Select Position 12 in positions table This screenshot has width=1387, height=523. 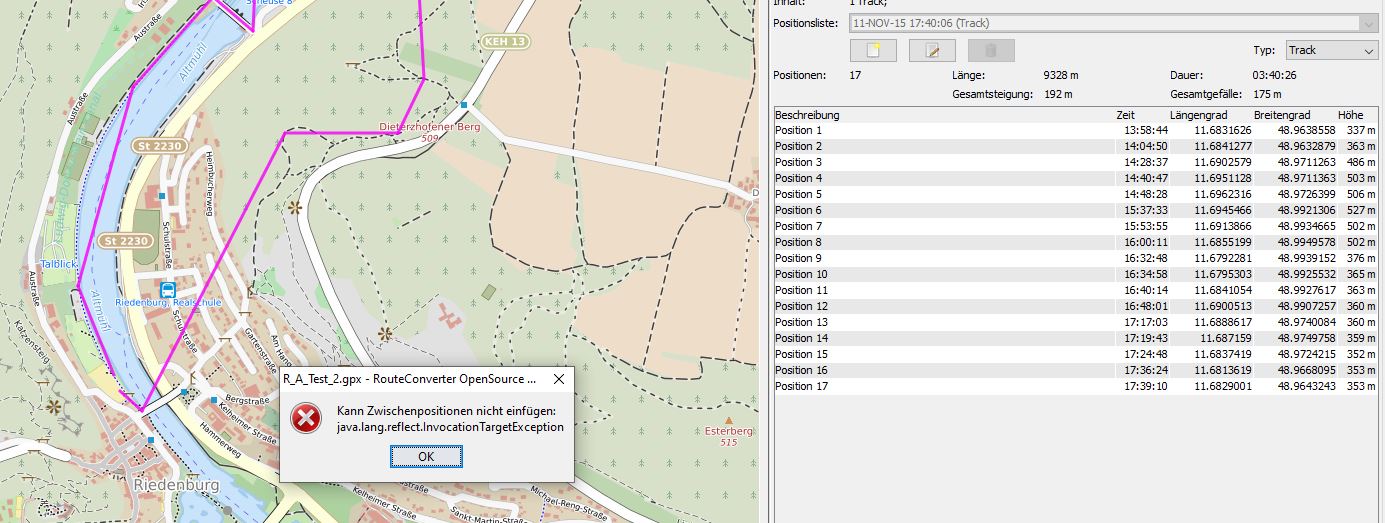click(802, 306)
